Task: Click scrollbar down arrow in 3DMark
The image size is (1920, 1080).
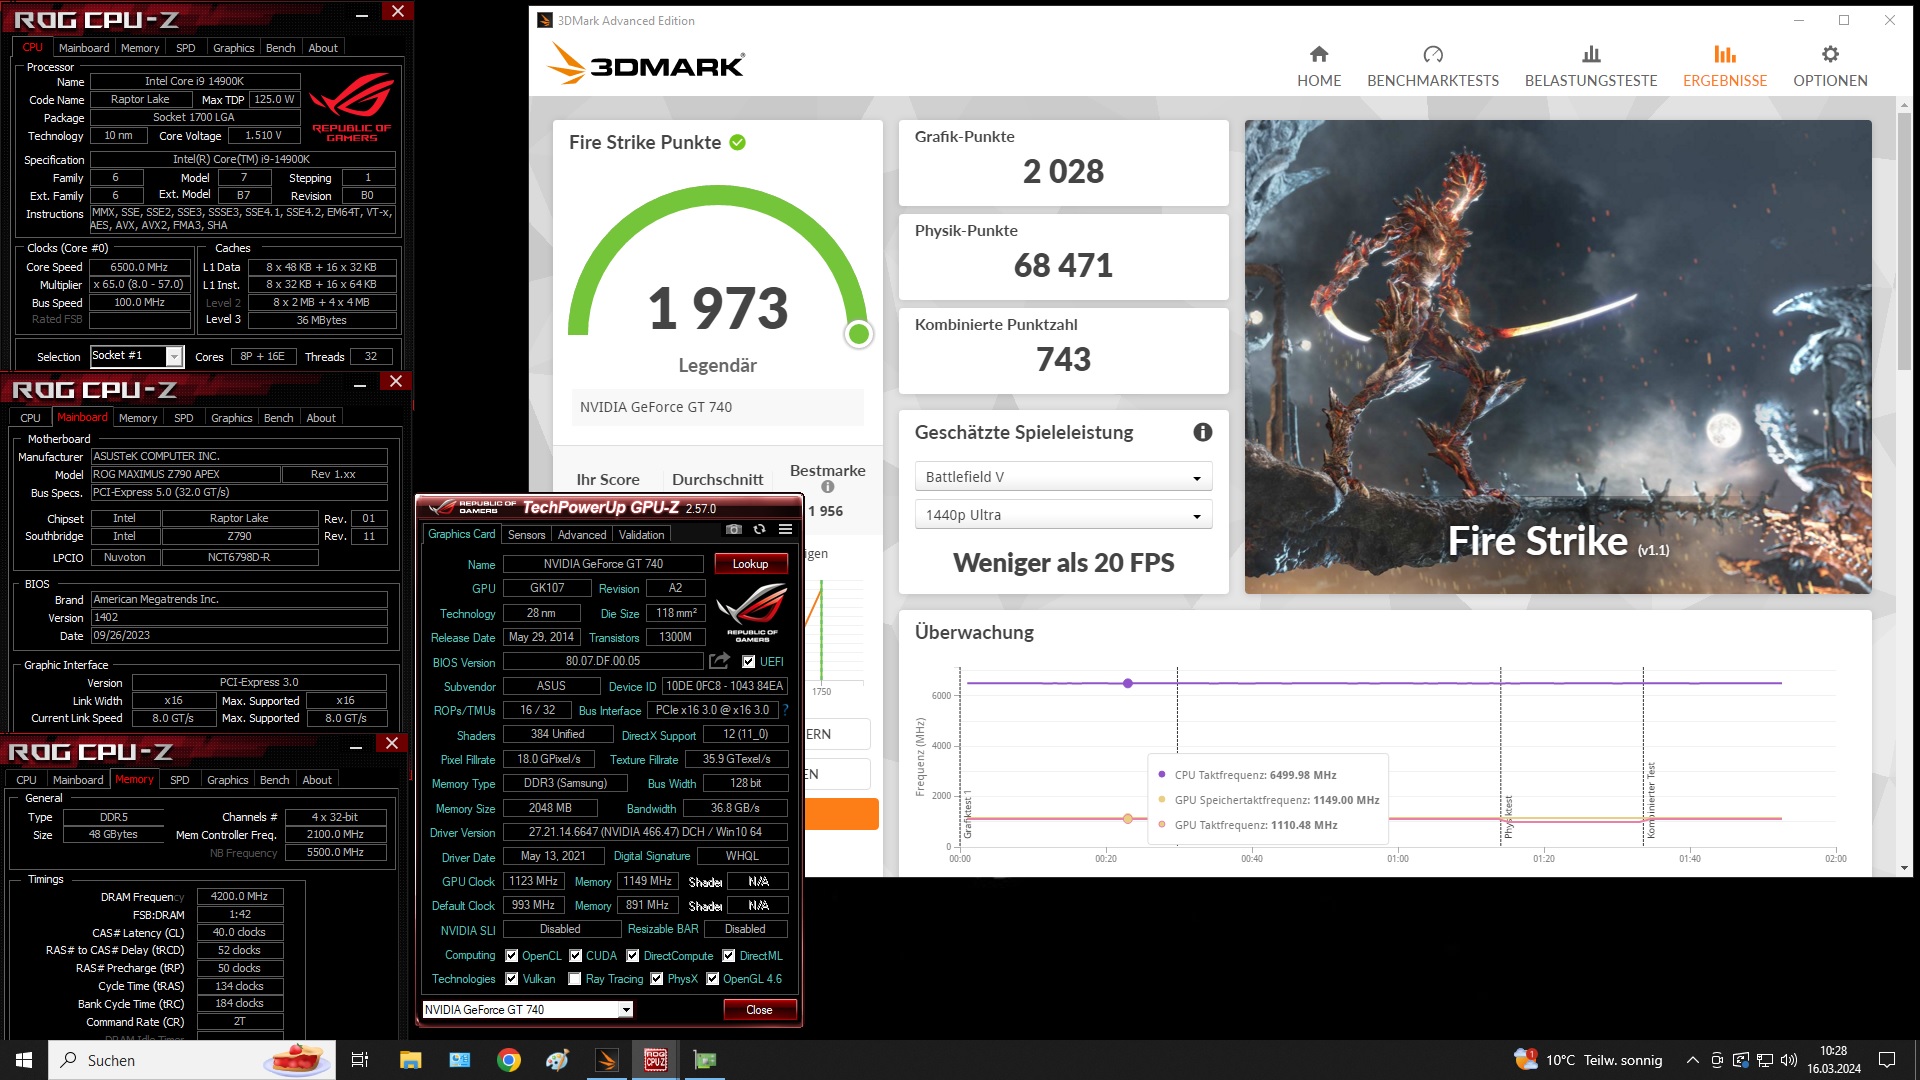Action: [x=1903, y=869]
